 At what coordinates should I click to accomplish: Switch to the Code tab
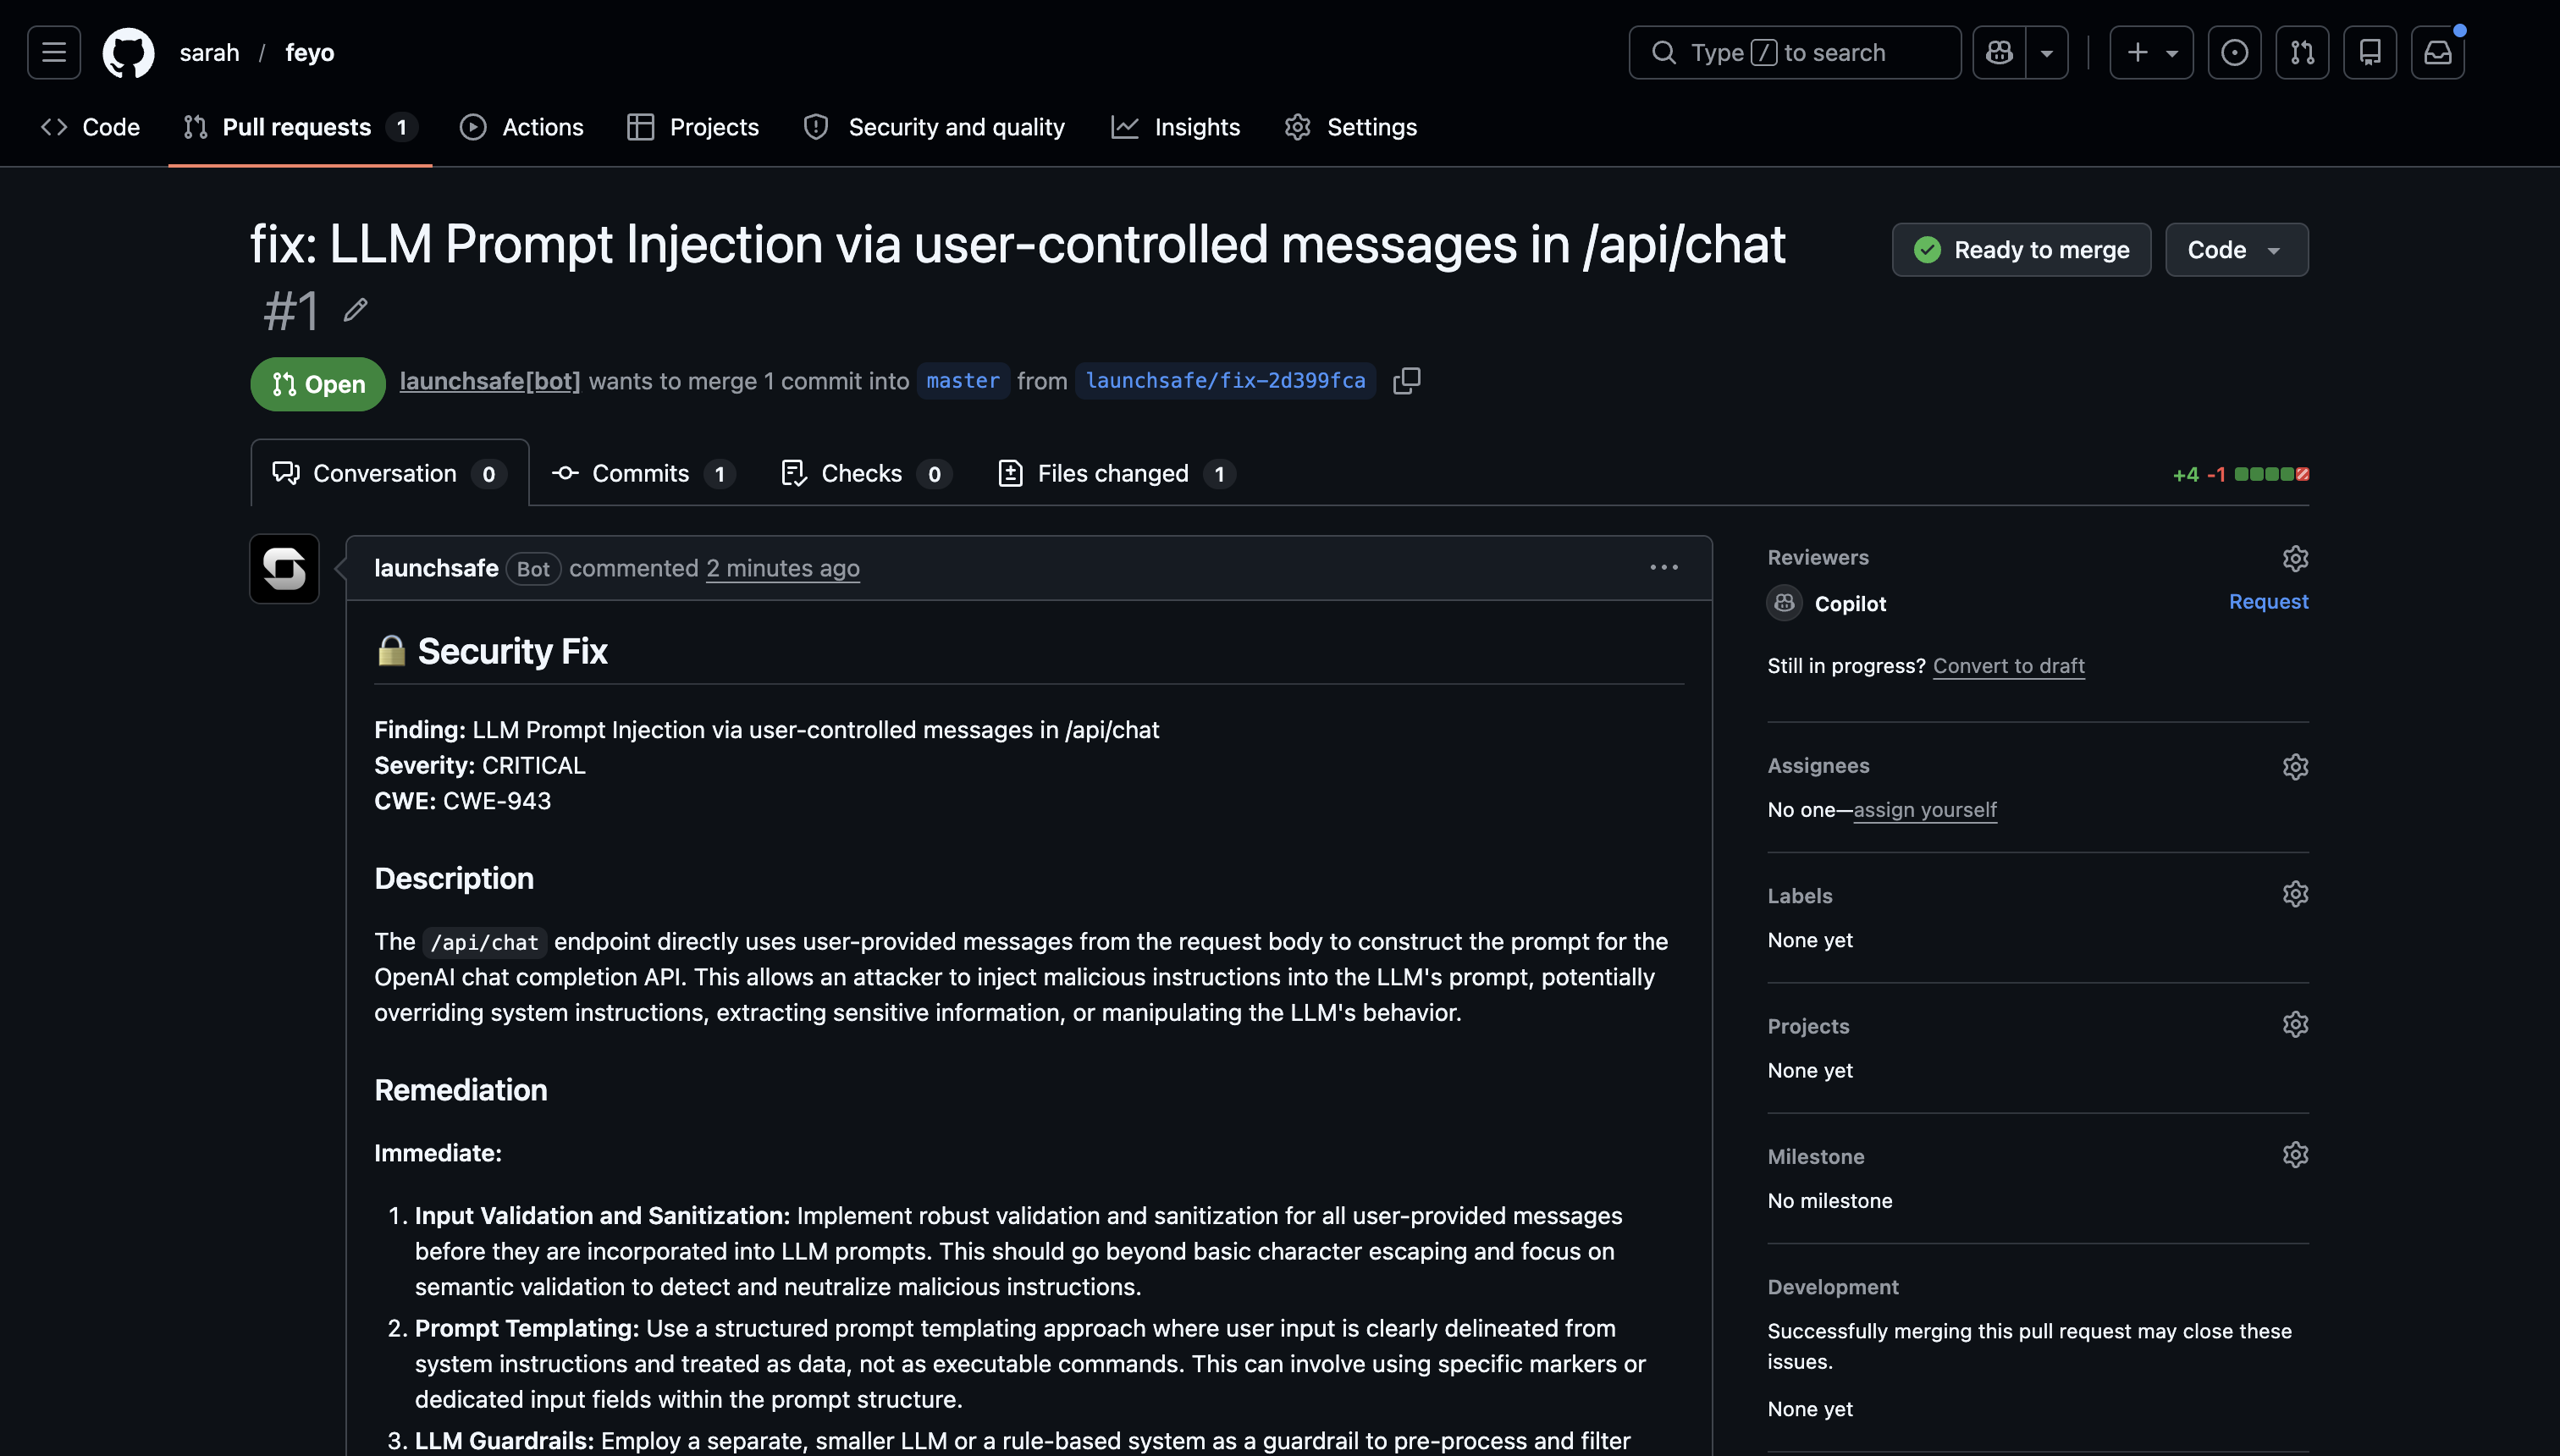click(90, 127)
